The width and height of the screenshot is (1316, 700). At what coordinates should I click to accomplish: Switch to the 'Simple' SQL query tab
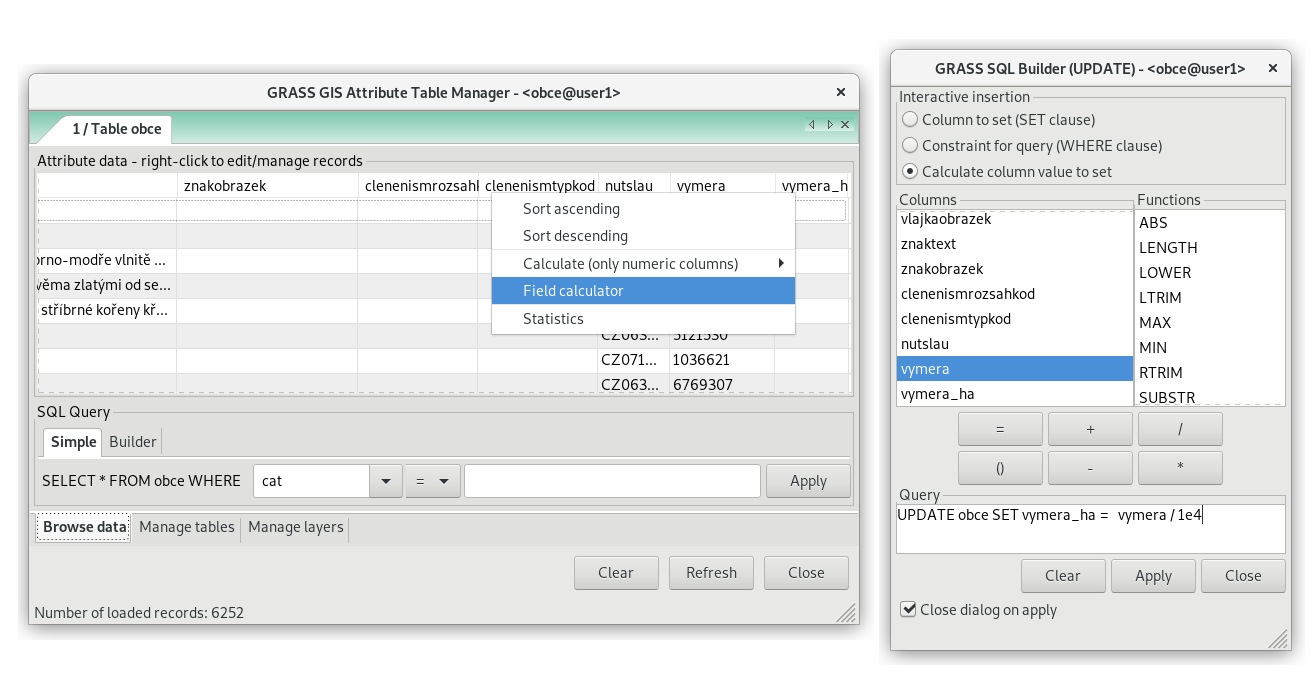[x=74, y=442]
